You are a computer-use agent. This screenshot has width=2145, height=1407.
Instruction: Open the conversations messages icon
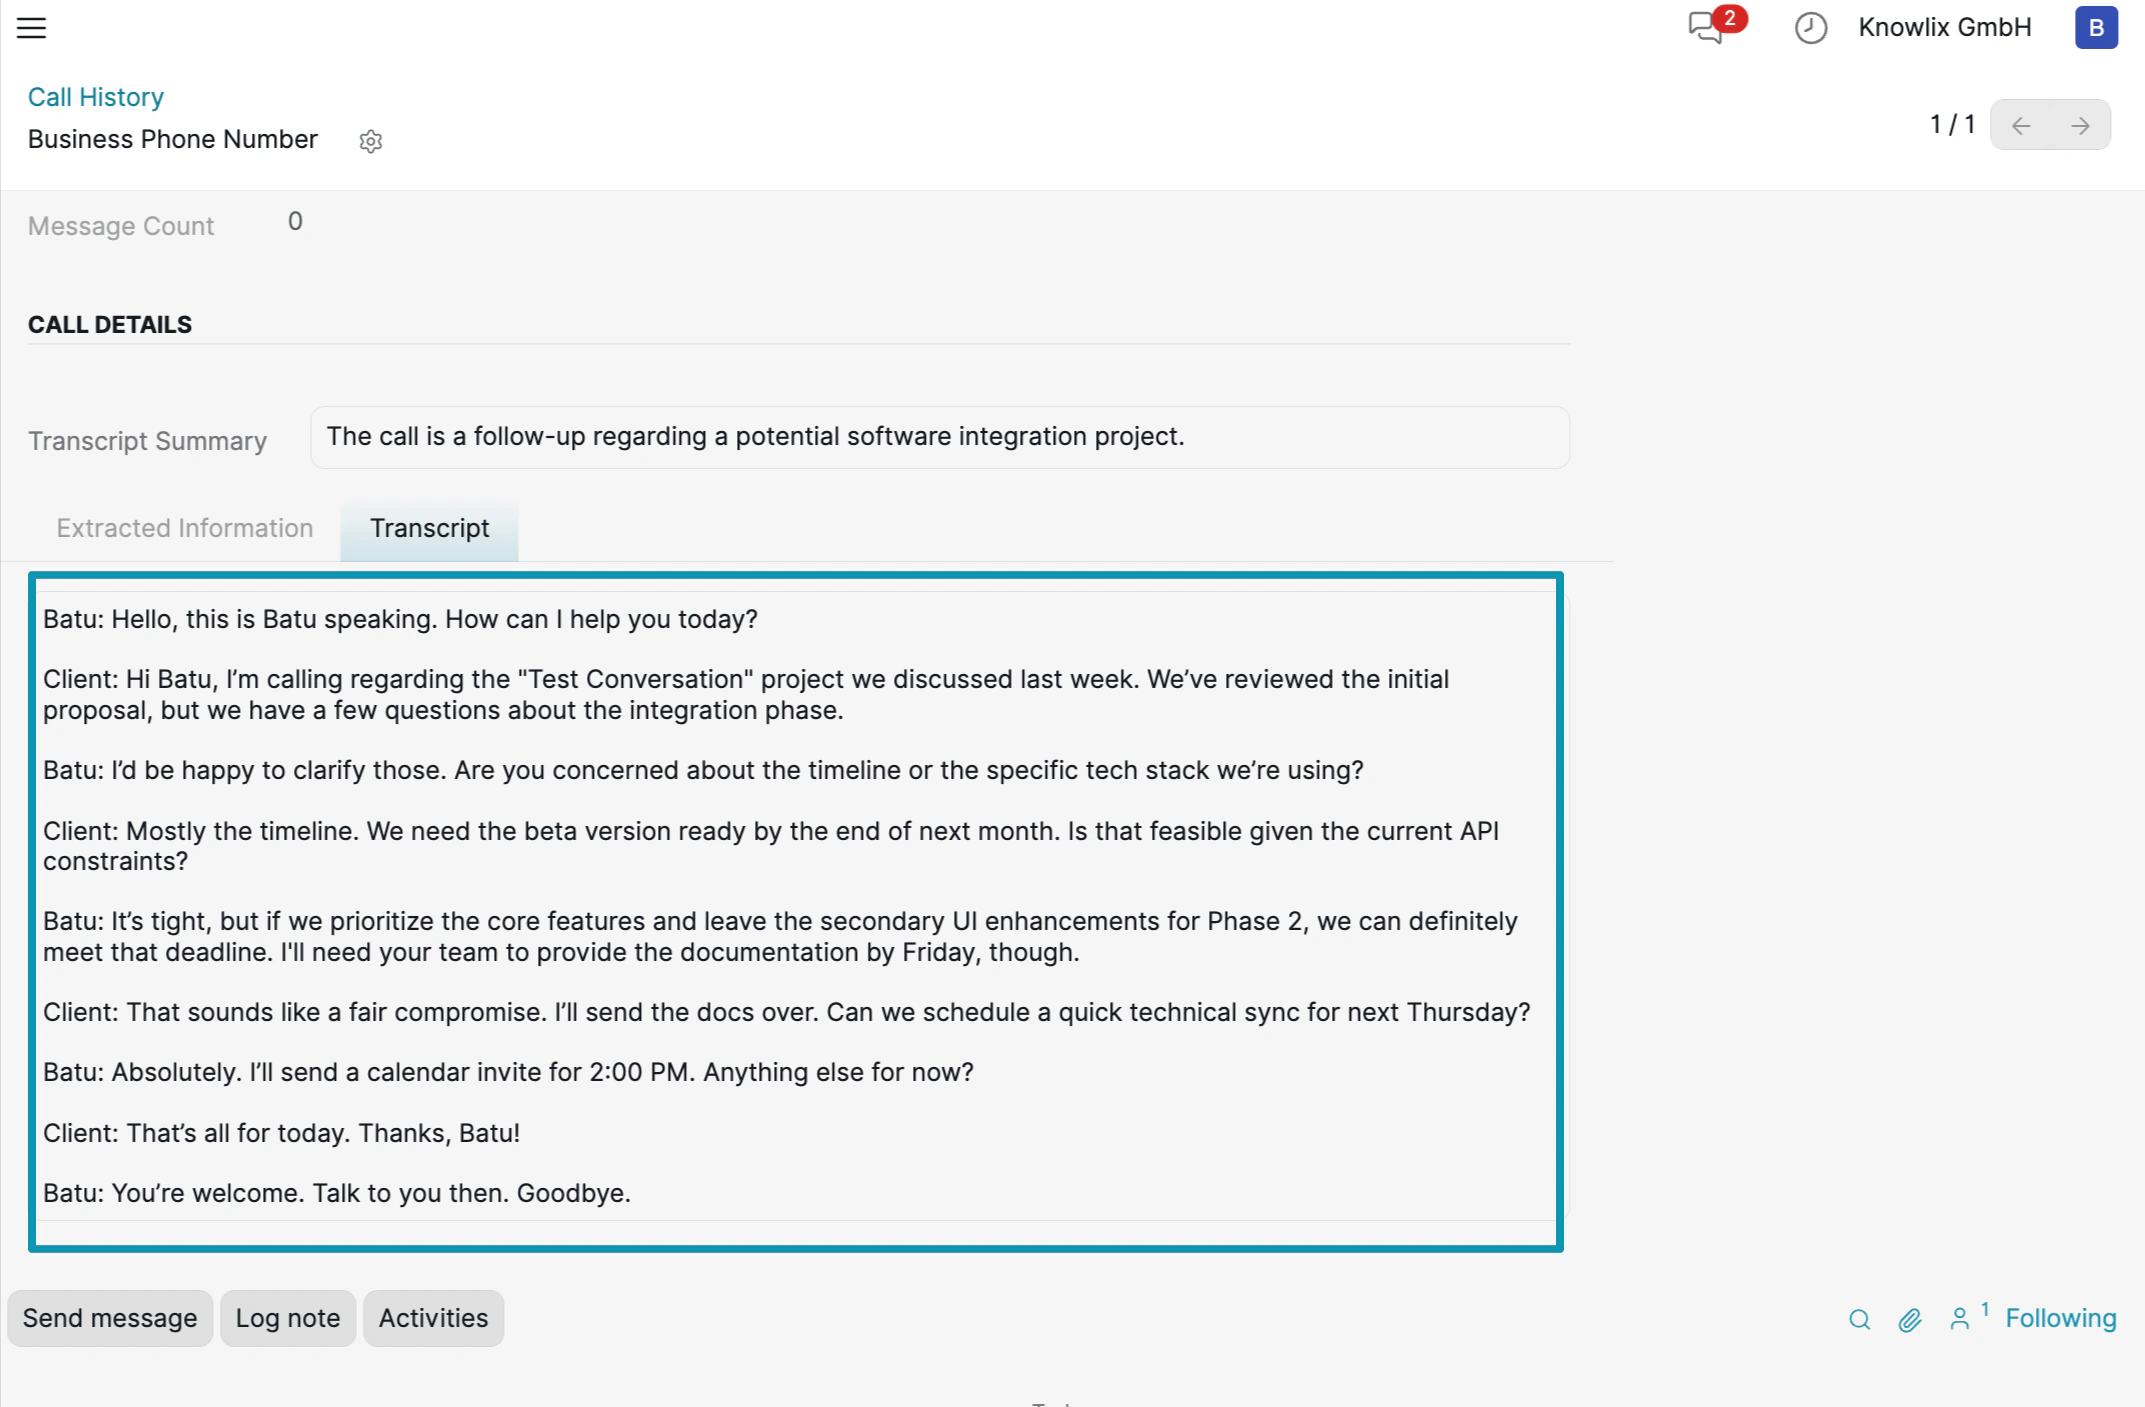[1706, 27]
